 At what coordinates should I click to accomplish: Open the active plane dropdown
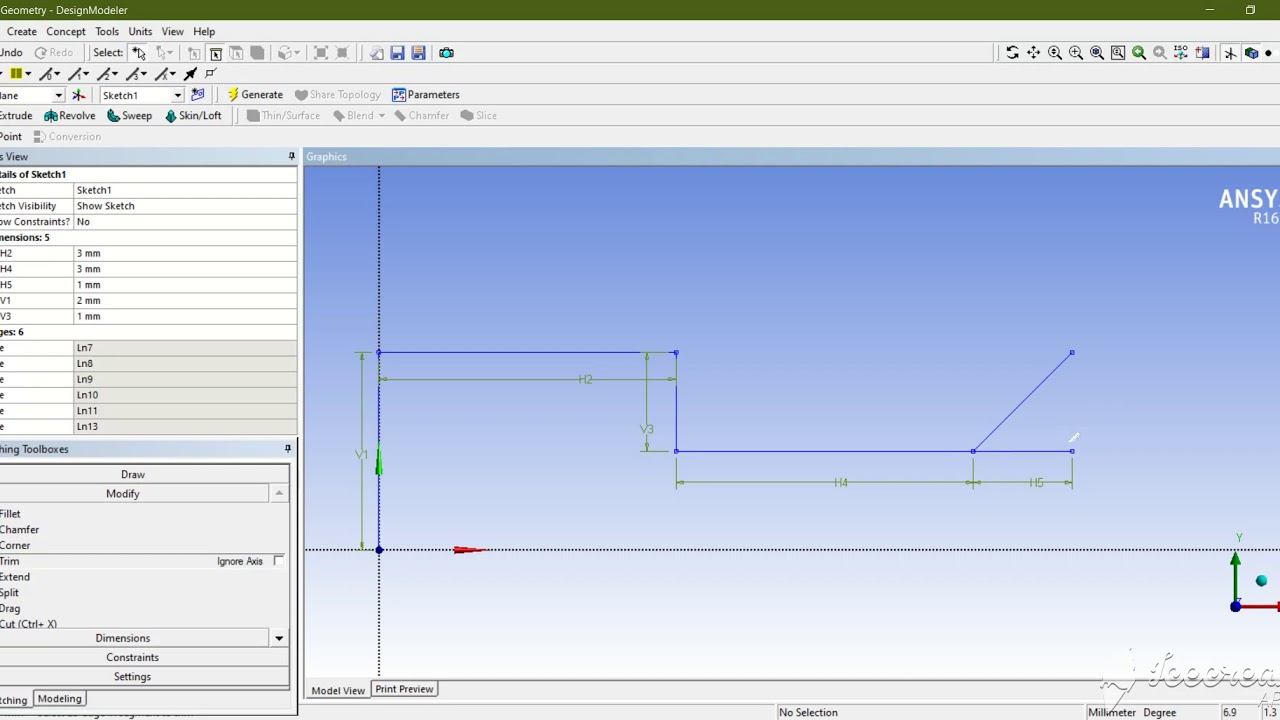click(59, 95)
